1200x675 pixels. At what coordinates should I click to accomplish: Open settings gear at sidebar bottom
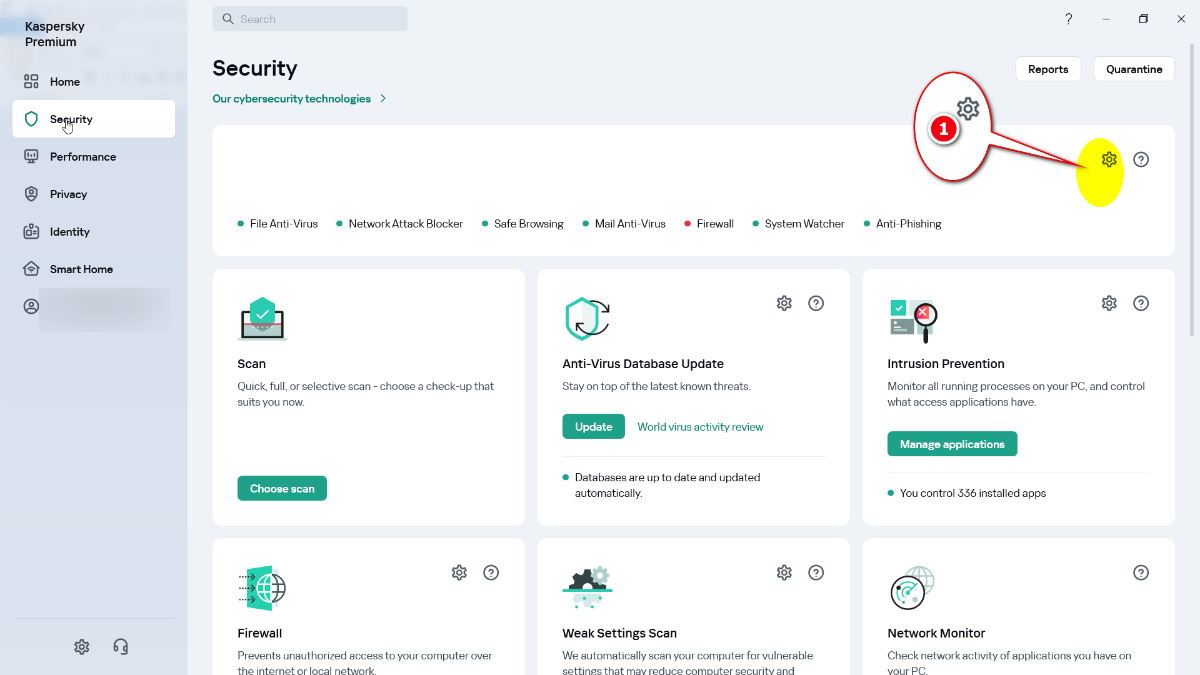(82, 647)
